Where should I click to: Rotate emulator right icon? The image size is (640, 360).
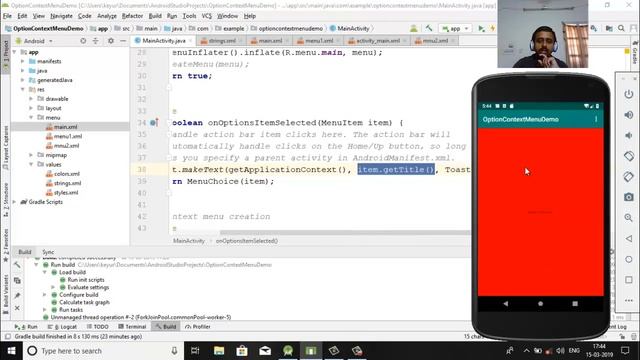tap(629, 176)
